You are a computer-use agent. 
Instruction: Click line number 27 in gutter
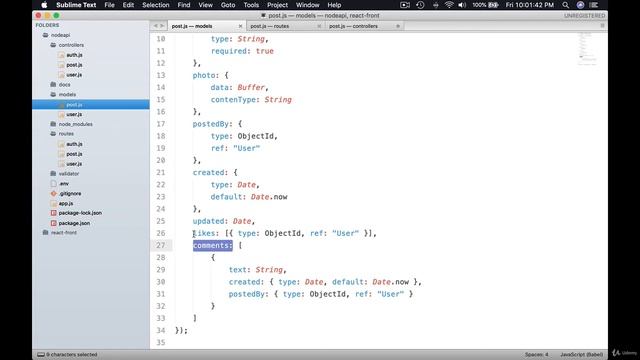(160, 245)
